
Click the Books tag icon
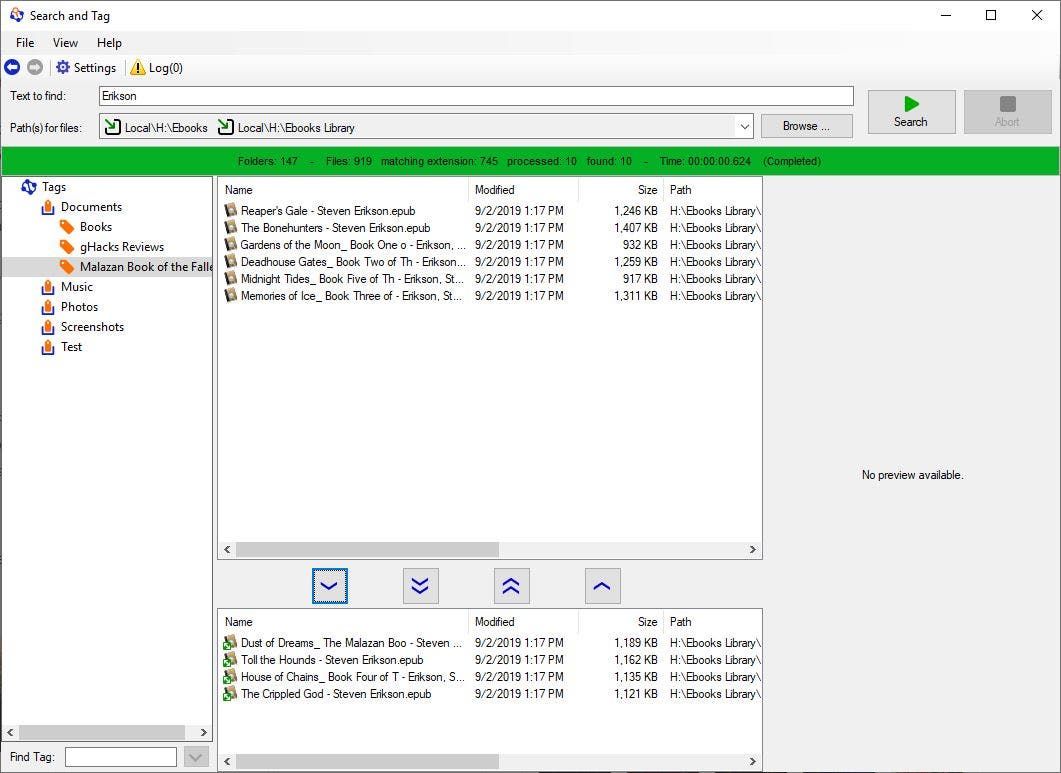point(67,227)
